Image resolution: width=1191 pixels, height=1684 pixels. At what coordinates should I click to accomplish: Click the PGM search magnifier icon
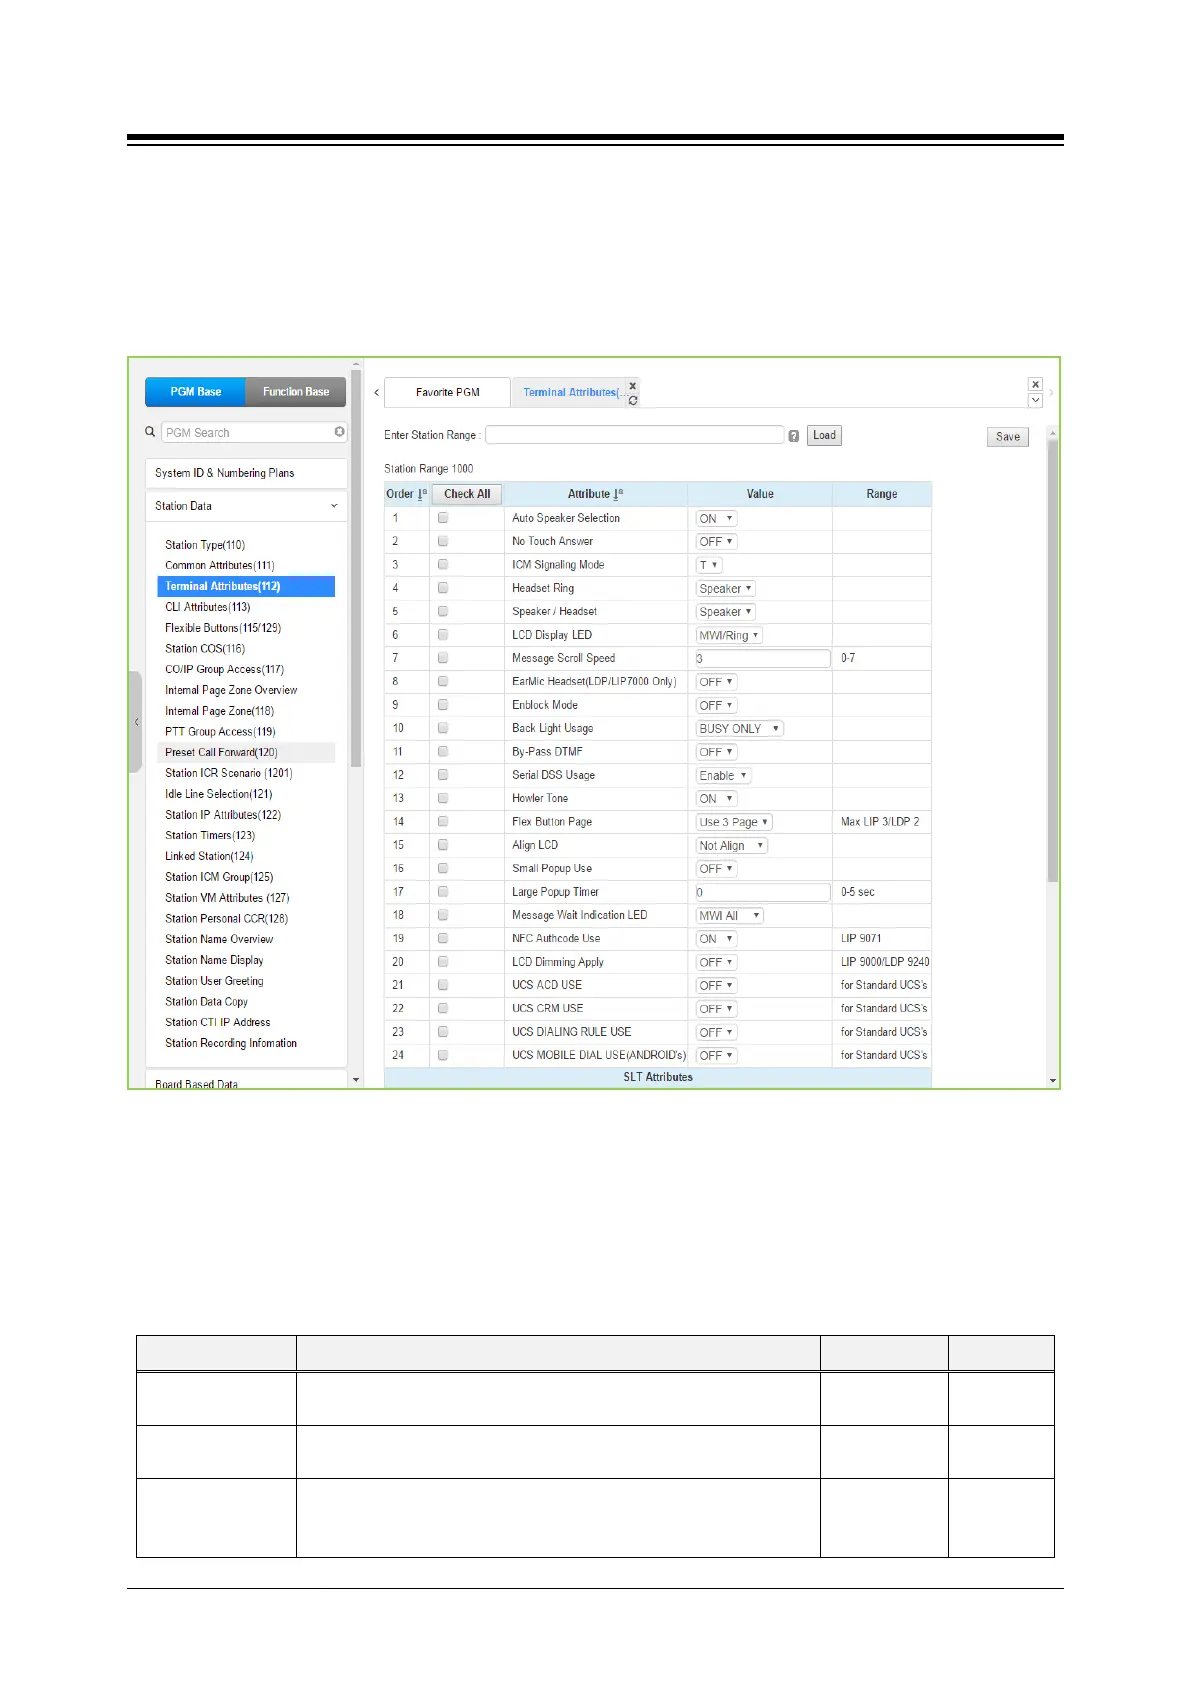point(150,432)
